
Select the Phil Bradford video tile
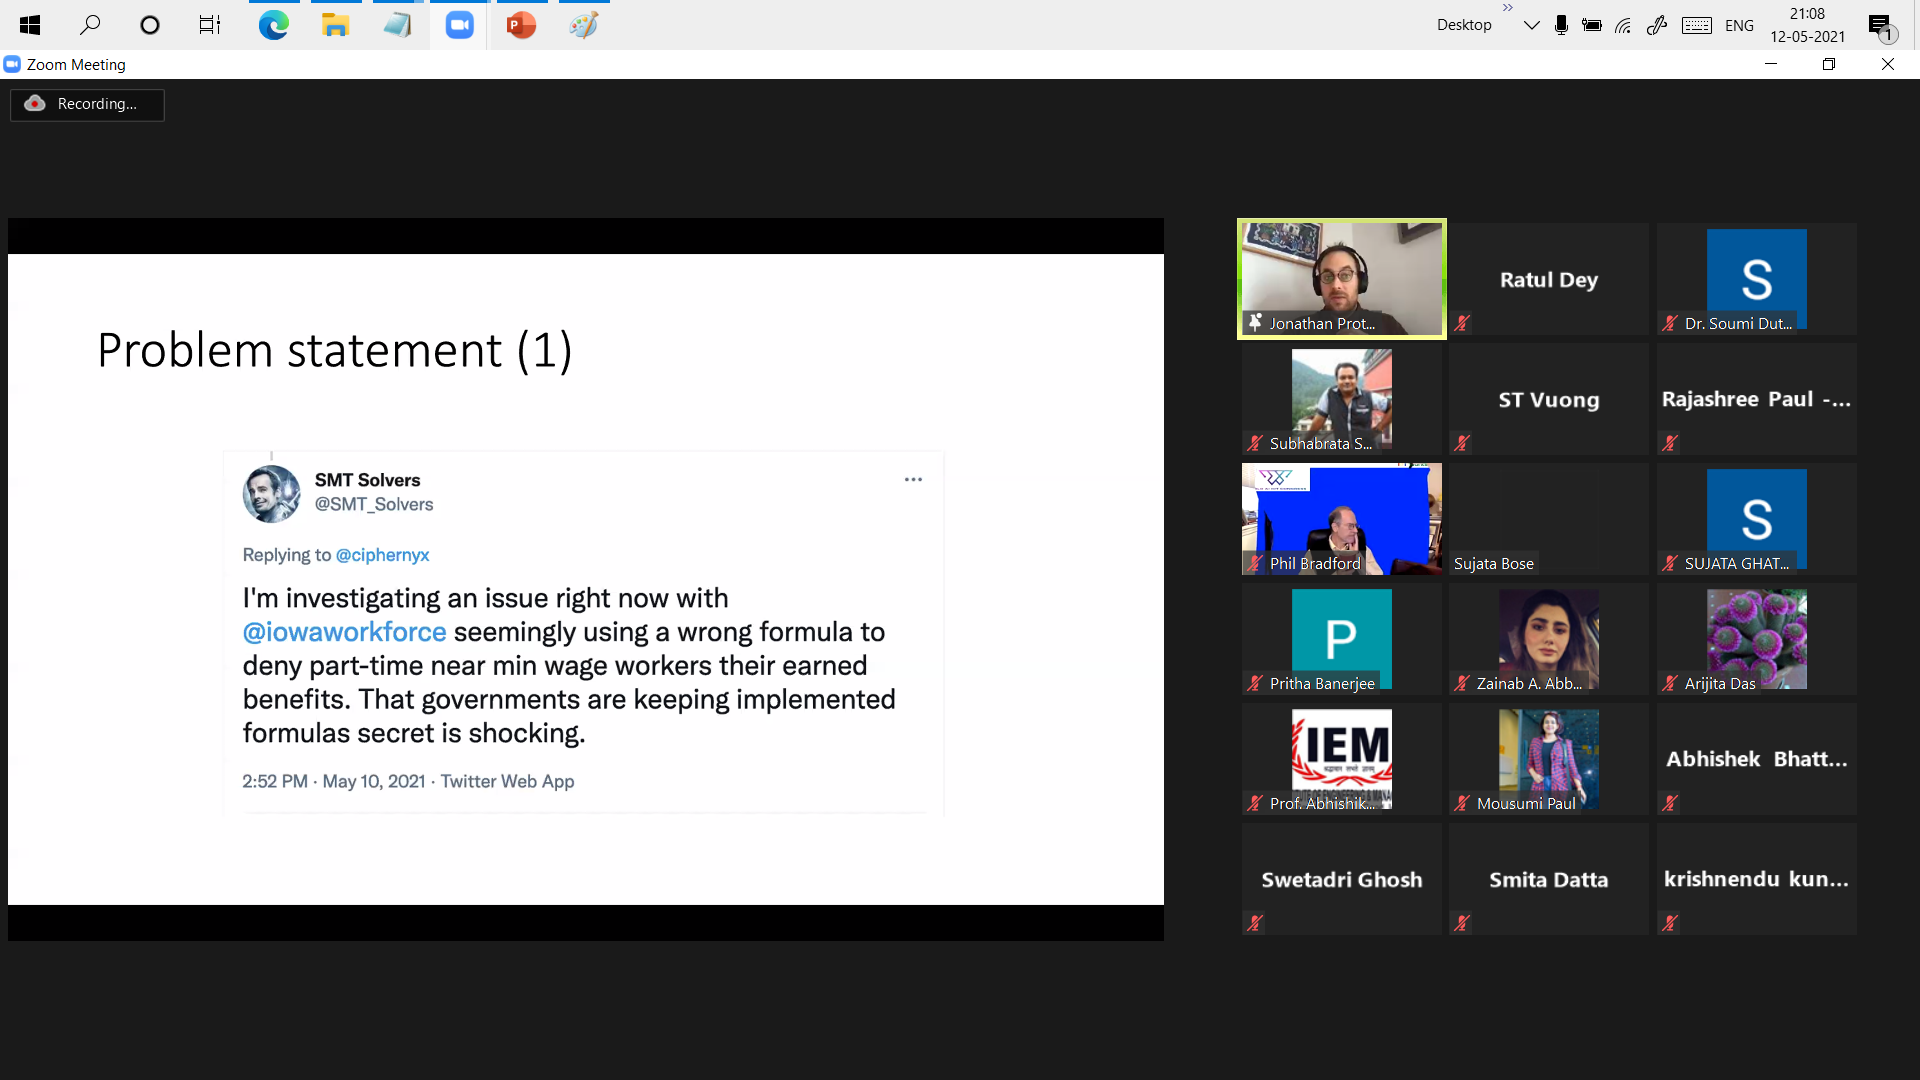(1341, 519)
